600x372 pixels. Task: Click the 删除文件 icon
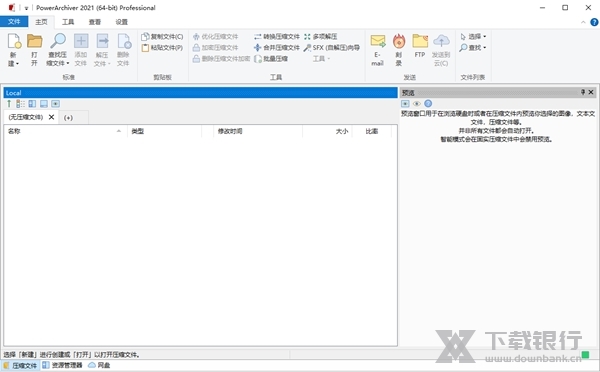point(124,41)
